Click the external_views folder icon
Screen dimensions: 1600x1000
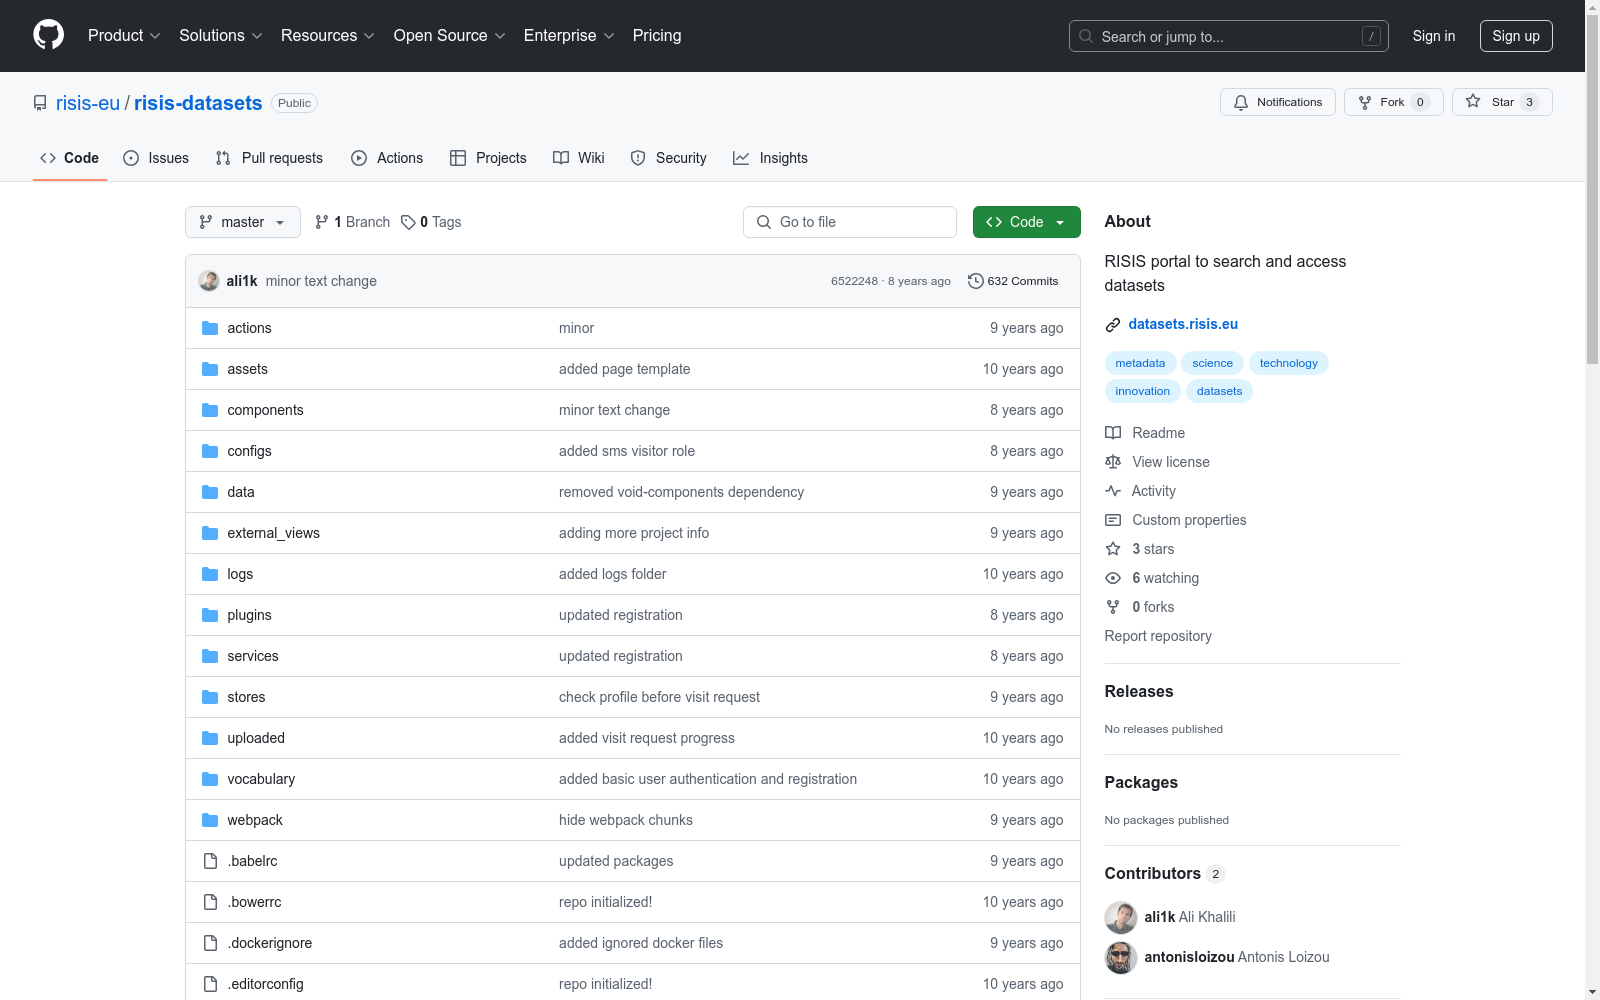pyautogui.click(x=210, y=533)
